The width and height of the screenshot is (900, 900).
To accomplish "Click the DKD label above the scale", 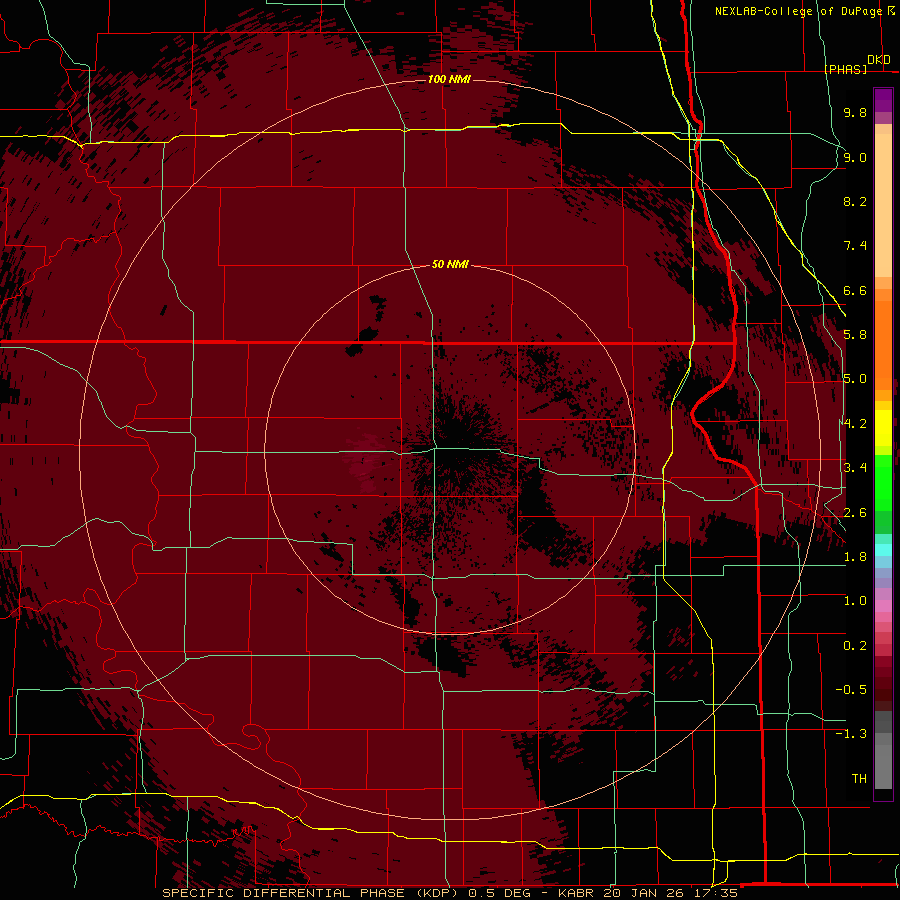I will pyautogui.click(x=879, y=60).
